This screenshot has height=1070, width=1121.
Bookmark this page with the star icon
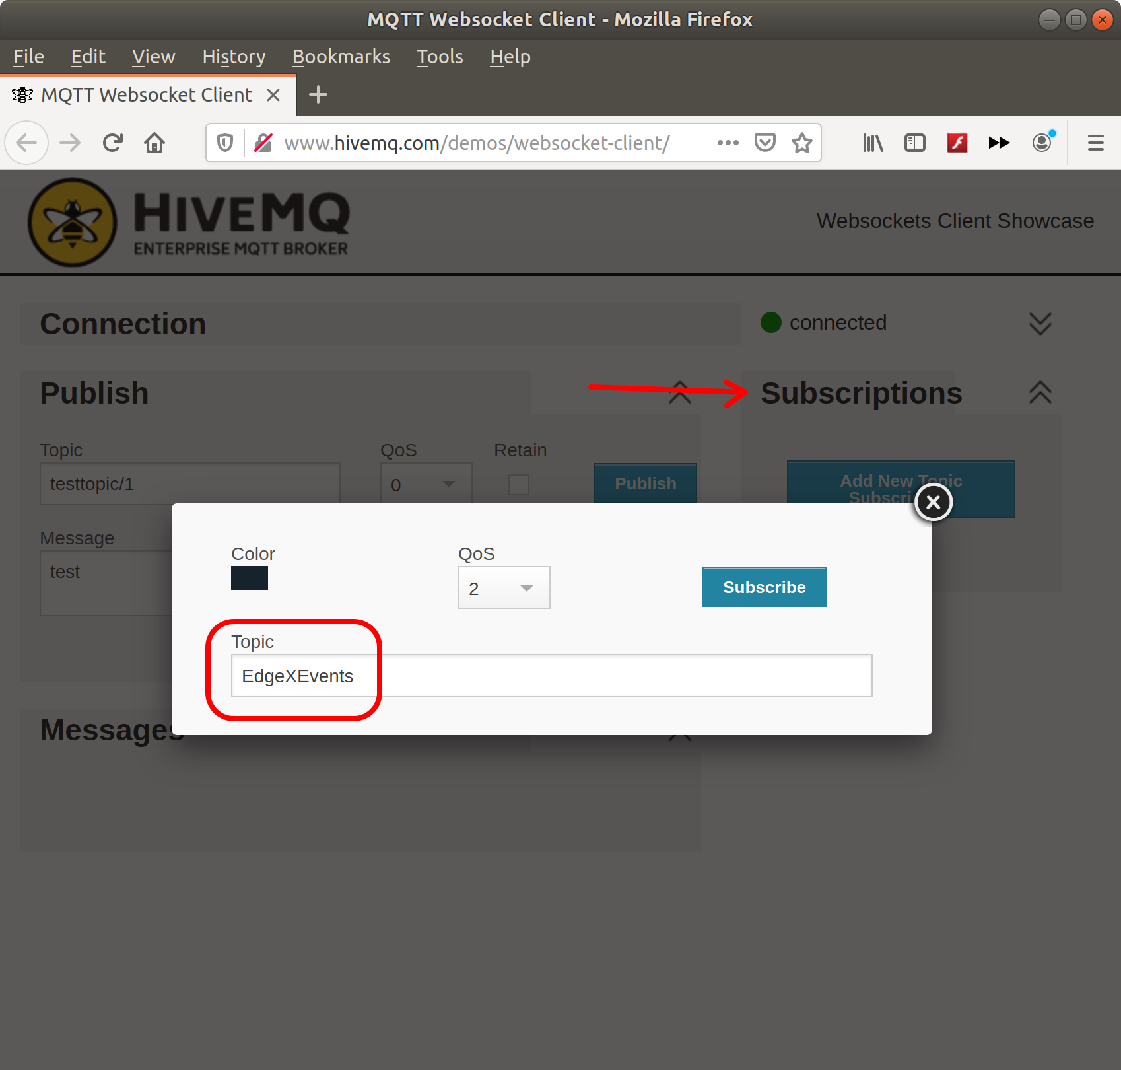(802, 143)
